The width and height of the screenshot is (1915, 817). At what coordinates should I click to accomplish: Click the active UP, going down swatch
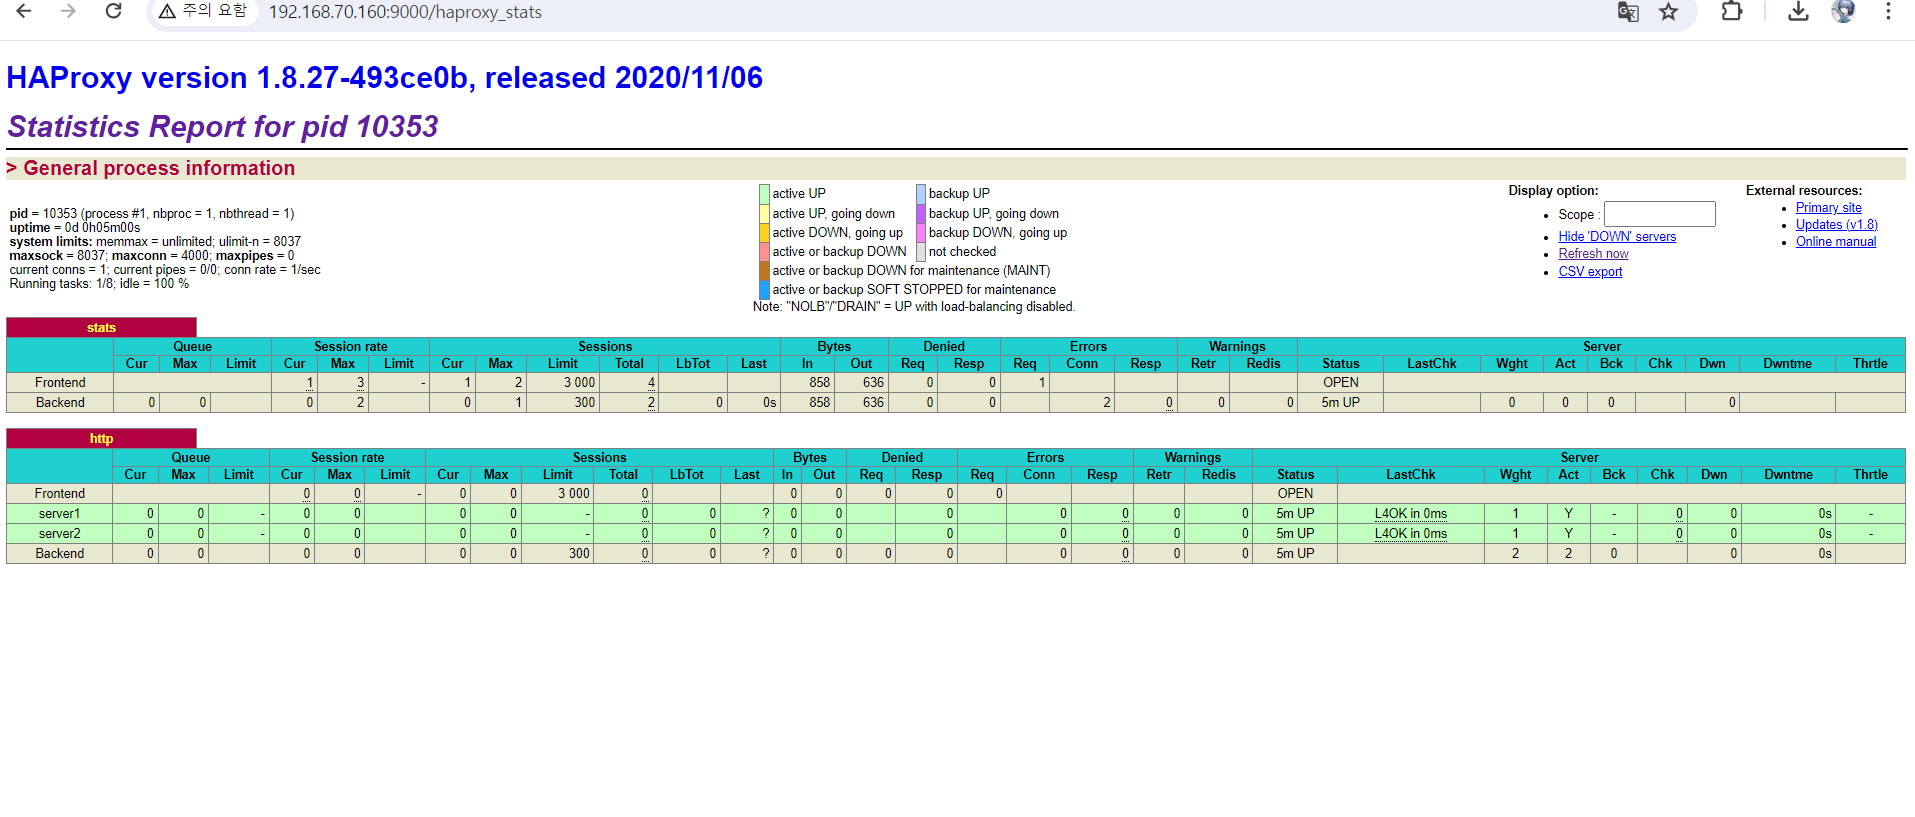click(764, 213)
